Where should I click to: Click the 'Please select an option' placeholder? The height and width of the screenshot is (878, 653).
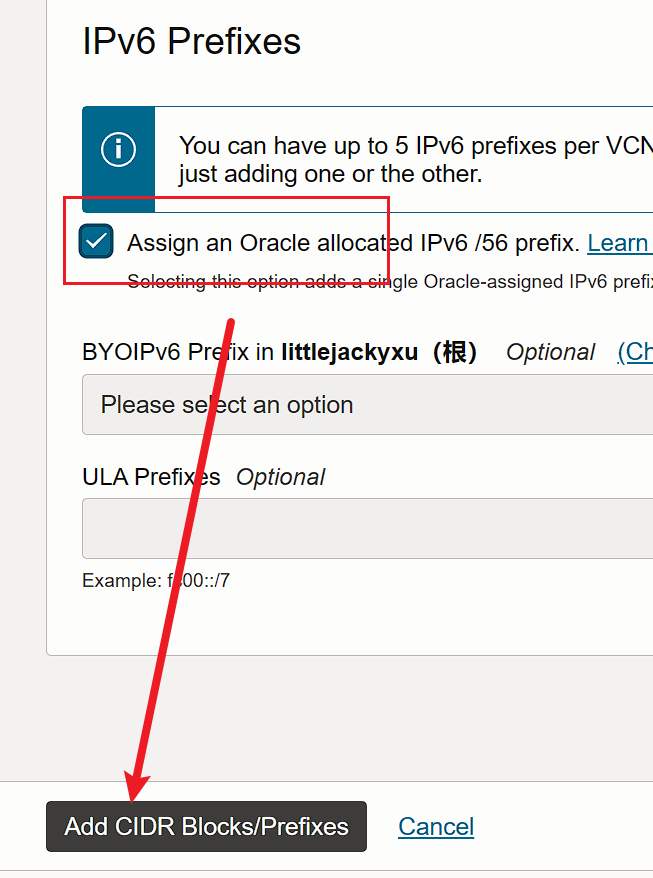point(227,405)
